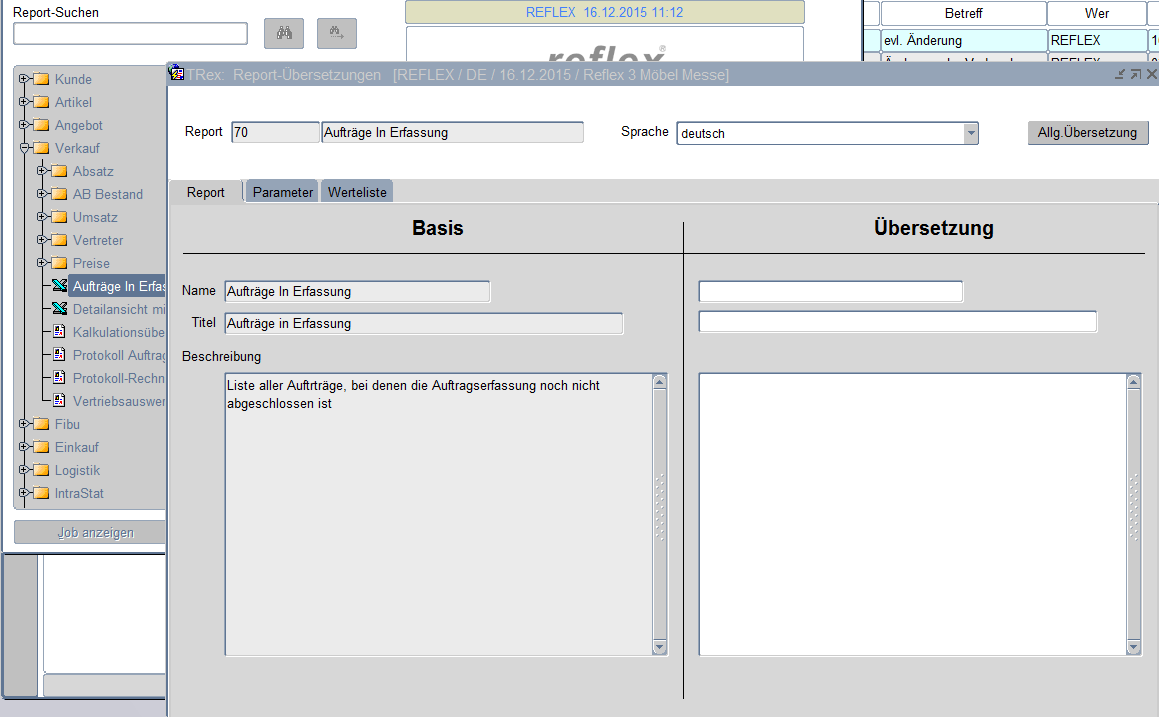Expand the Umsatz subfolder
The image size is (1159, 717).
pyautogui.click(x=42, y=217)
